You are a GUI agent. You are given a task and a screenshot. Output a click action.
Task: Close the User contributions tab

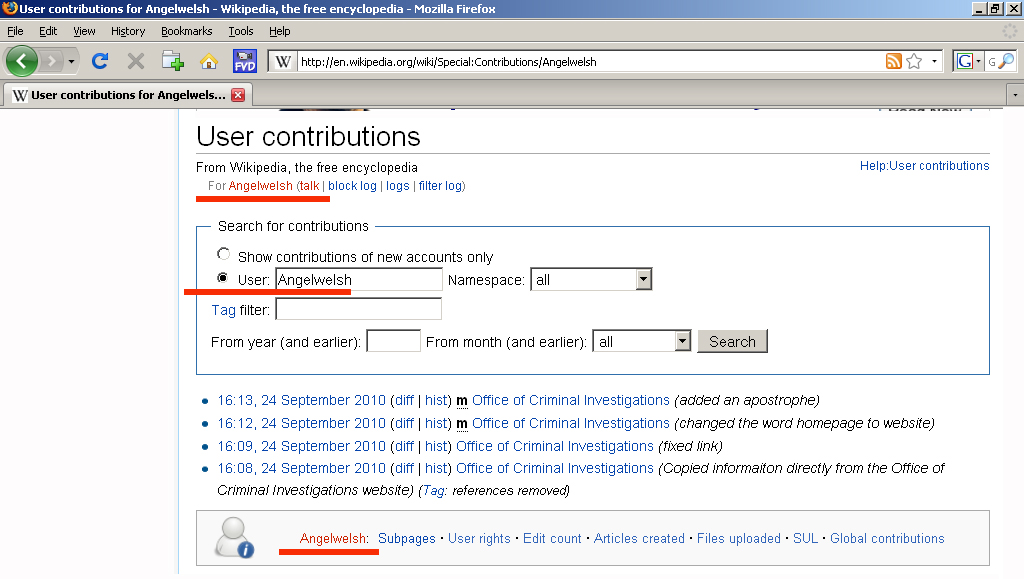point(238,95)
